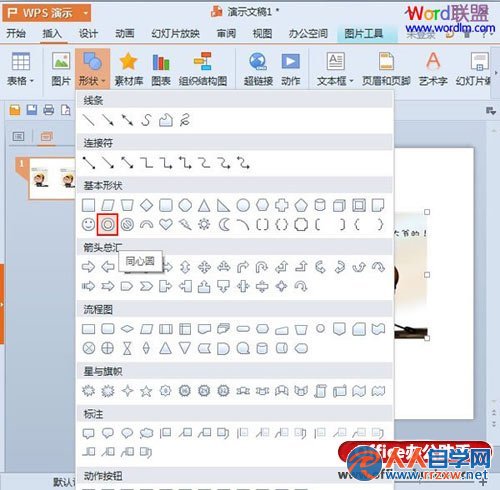Select the scribble freeform line

(x=185, y=120)
